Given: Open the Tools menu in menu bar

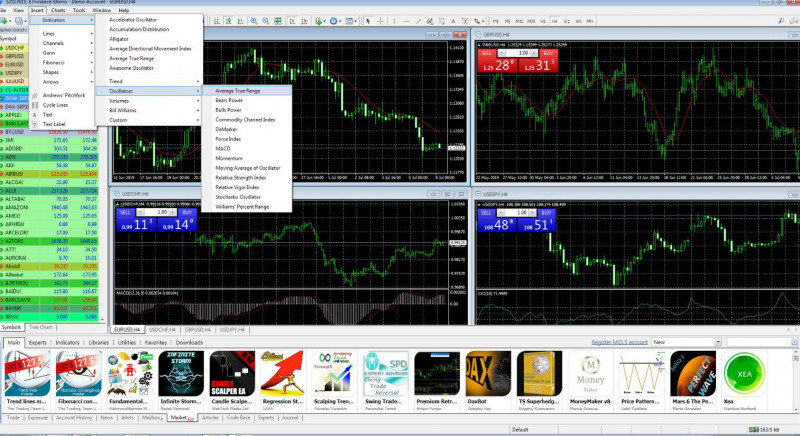Looking at the screenshot, I should pyautogui.click(x=79, y=10).
